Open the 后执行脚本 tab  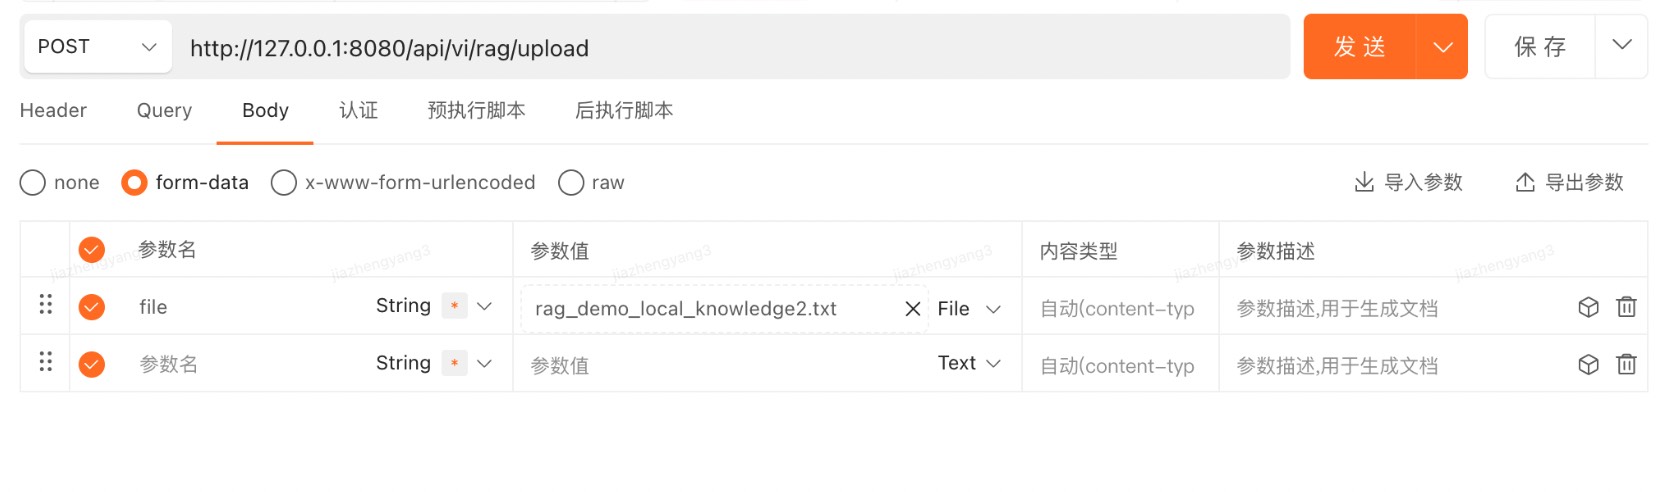(624, 110)
